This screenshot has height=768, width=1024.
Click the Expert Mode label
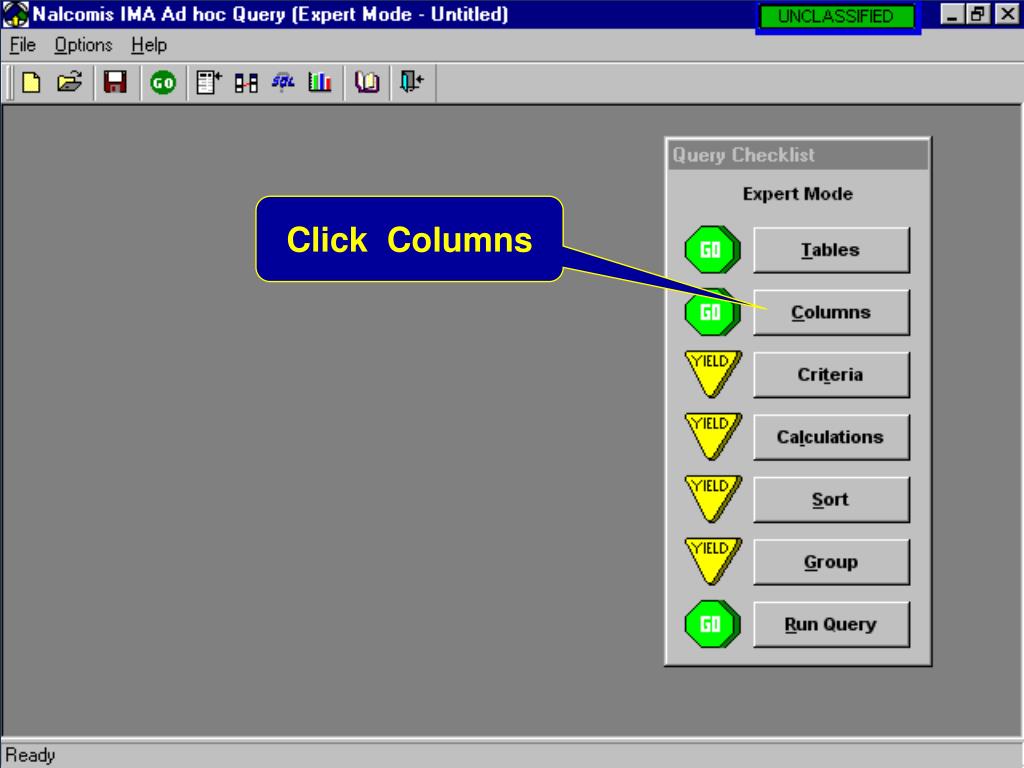click(x=797, y=194)
